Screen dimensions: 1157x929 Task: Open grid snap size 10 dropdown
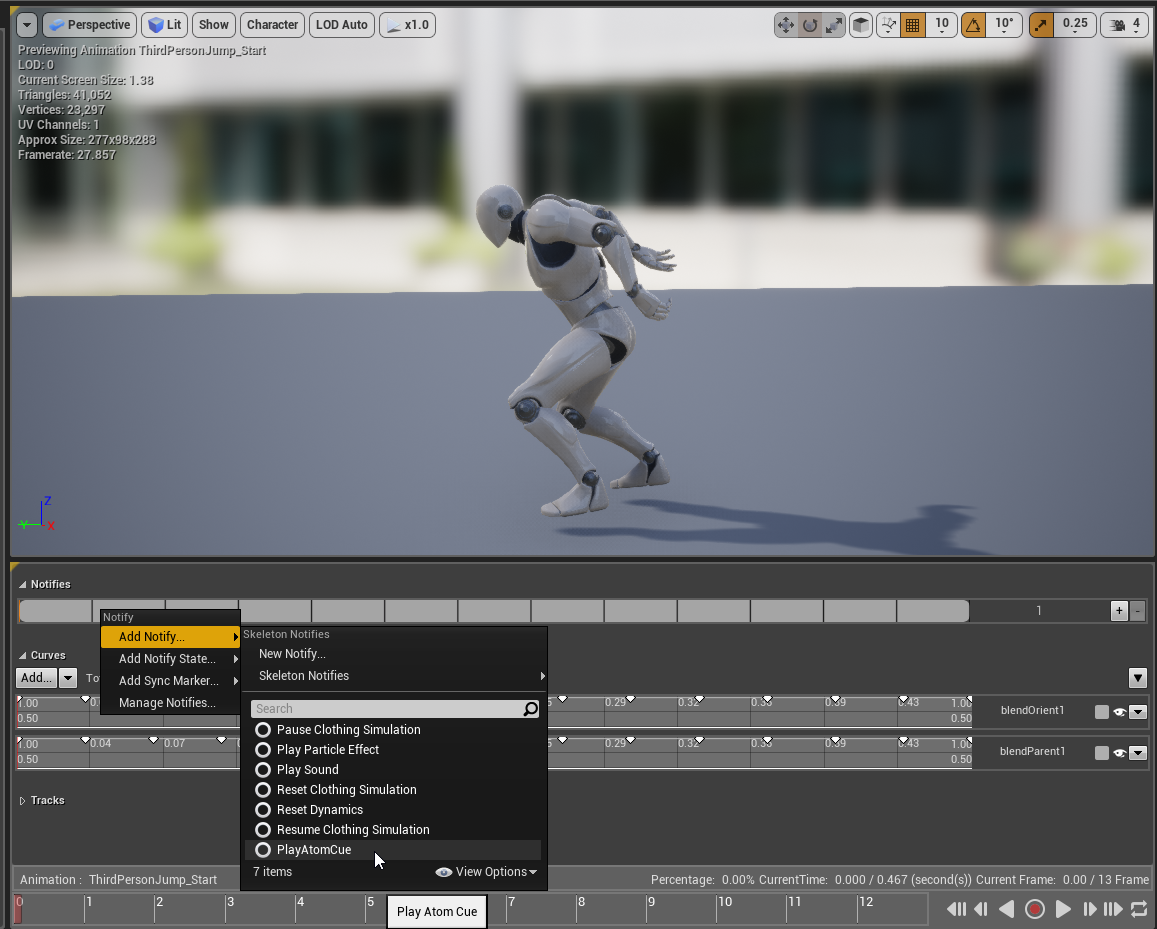point(942,25)
